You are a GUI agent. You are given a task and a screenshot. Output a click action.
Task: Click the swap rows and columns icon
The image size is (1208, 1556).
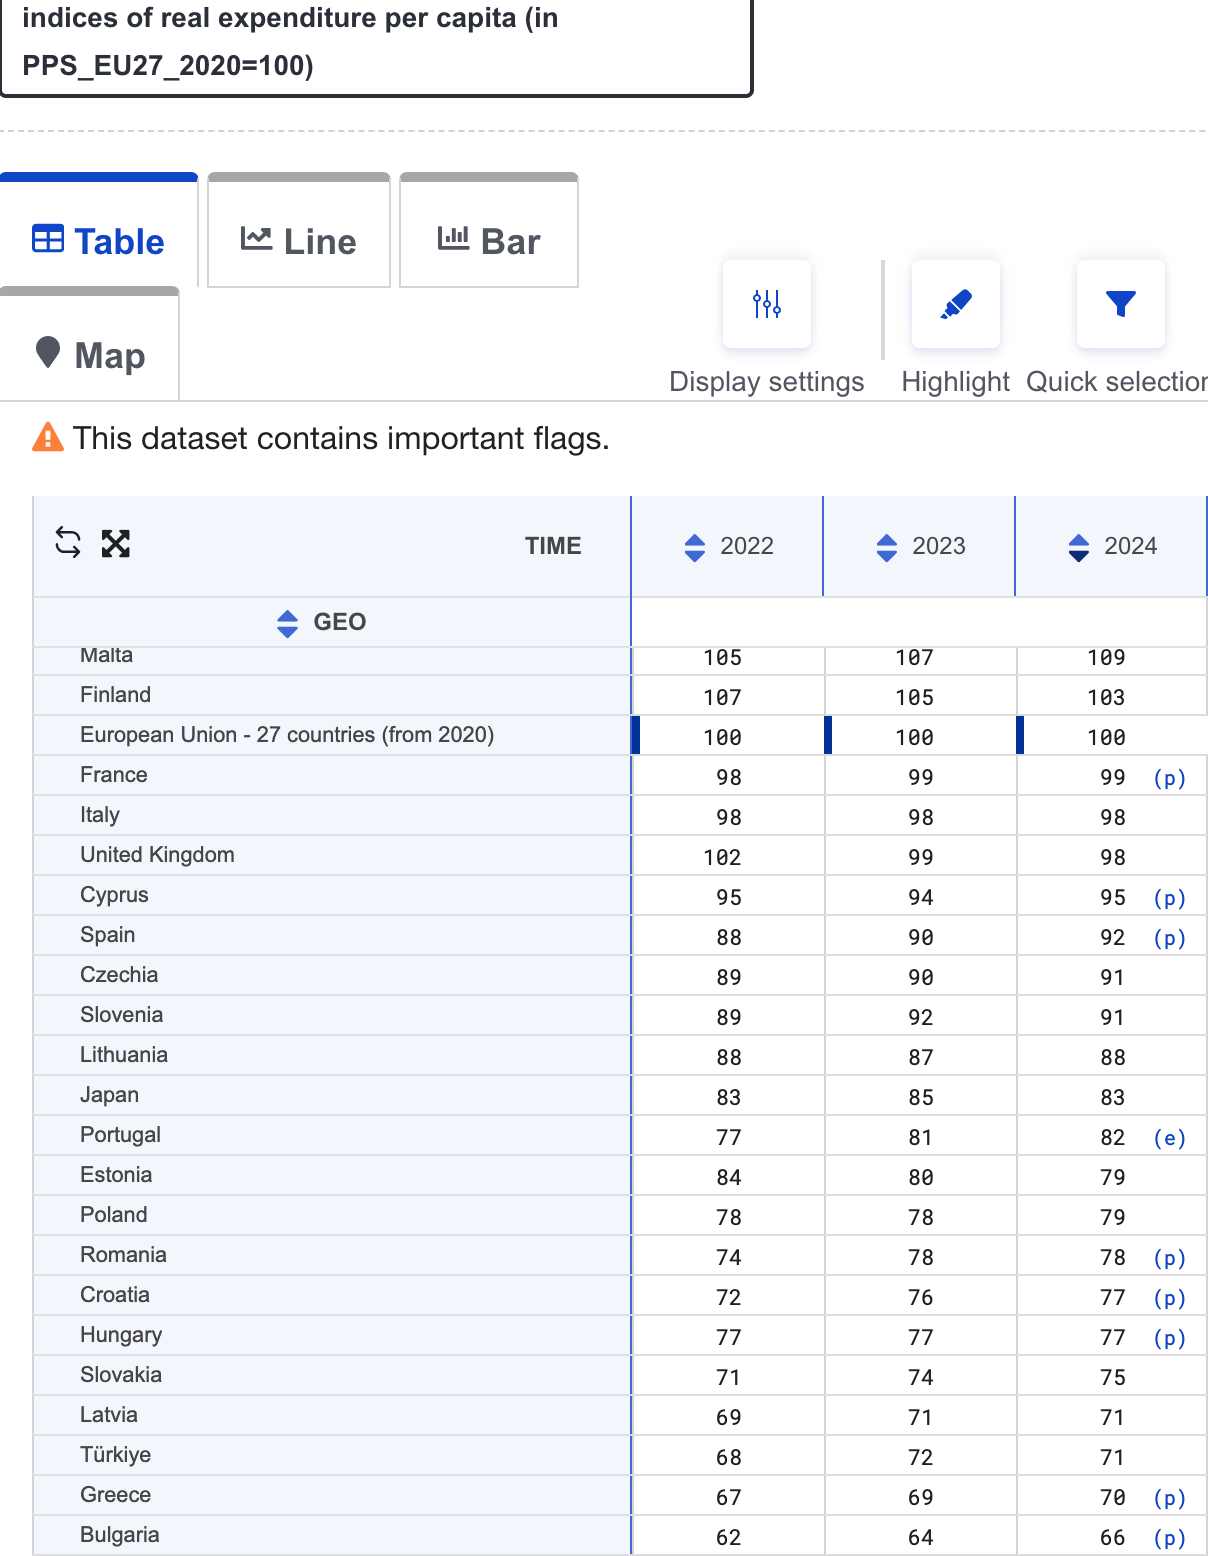68,543
